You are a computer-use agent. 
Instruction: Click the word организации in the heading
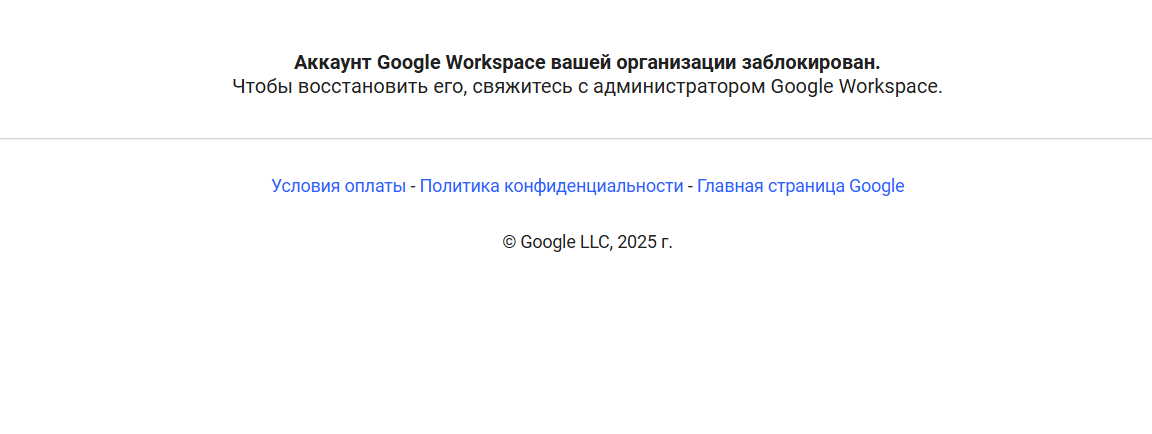pos(675,63)
